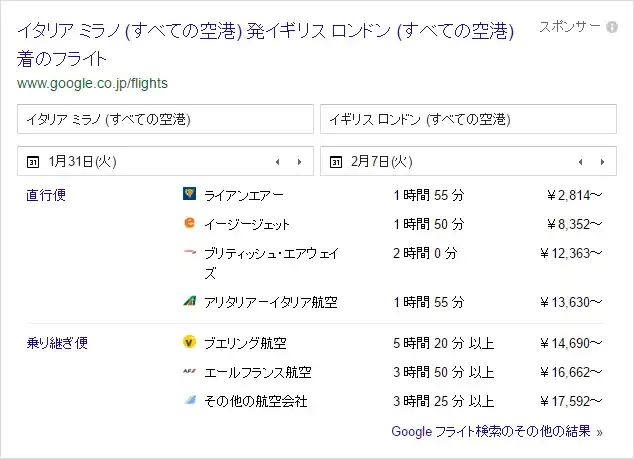Click the ¥14,690〜 price
The height and width of the screenshot is (459, 634).
(571, 343)
